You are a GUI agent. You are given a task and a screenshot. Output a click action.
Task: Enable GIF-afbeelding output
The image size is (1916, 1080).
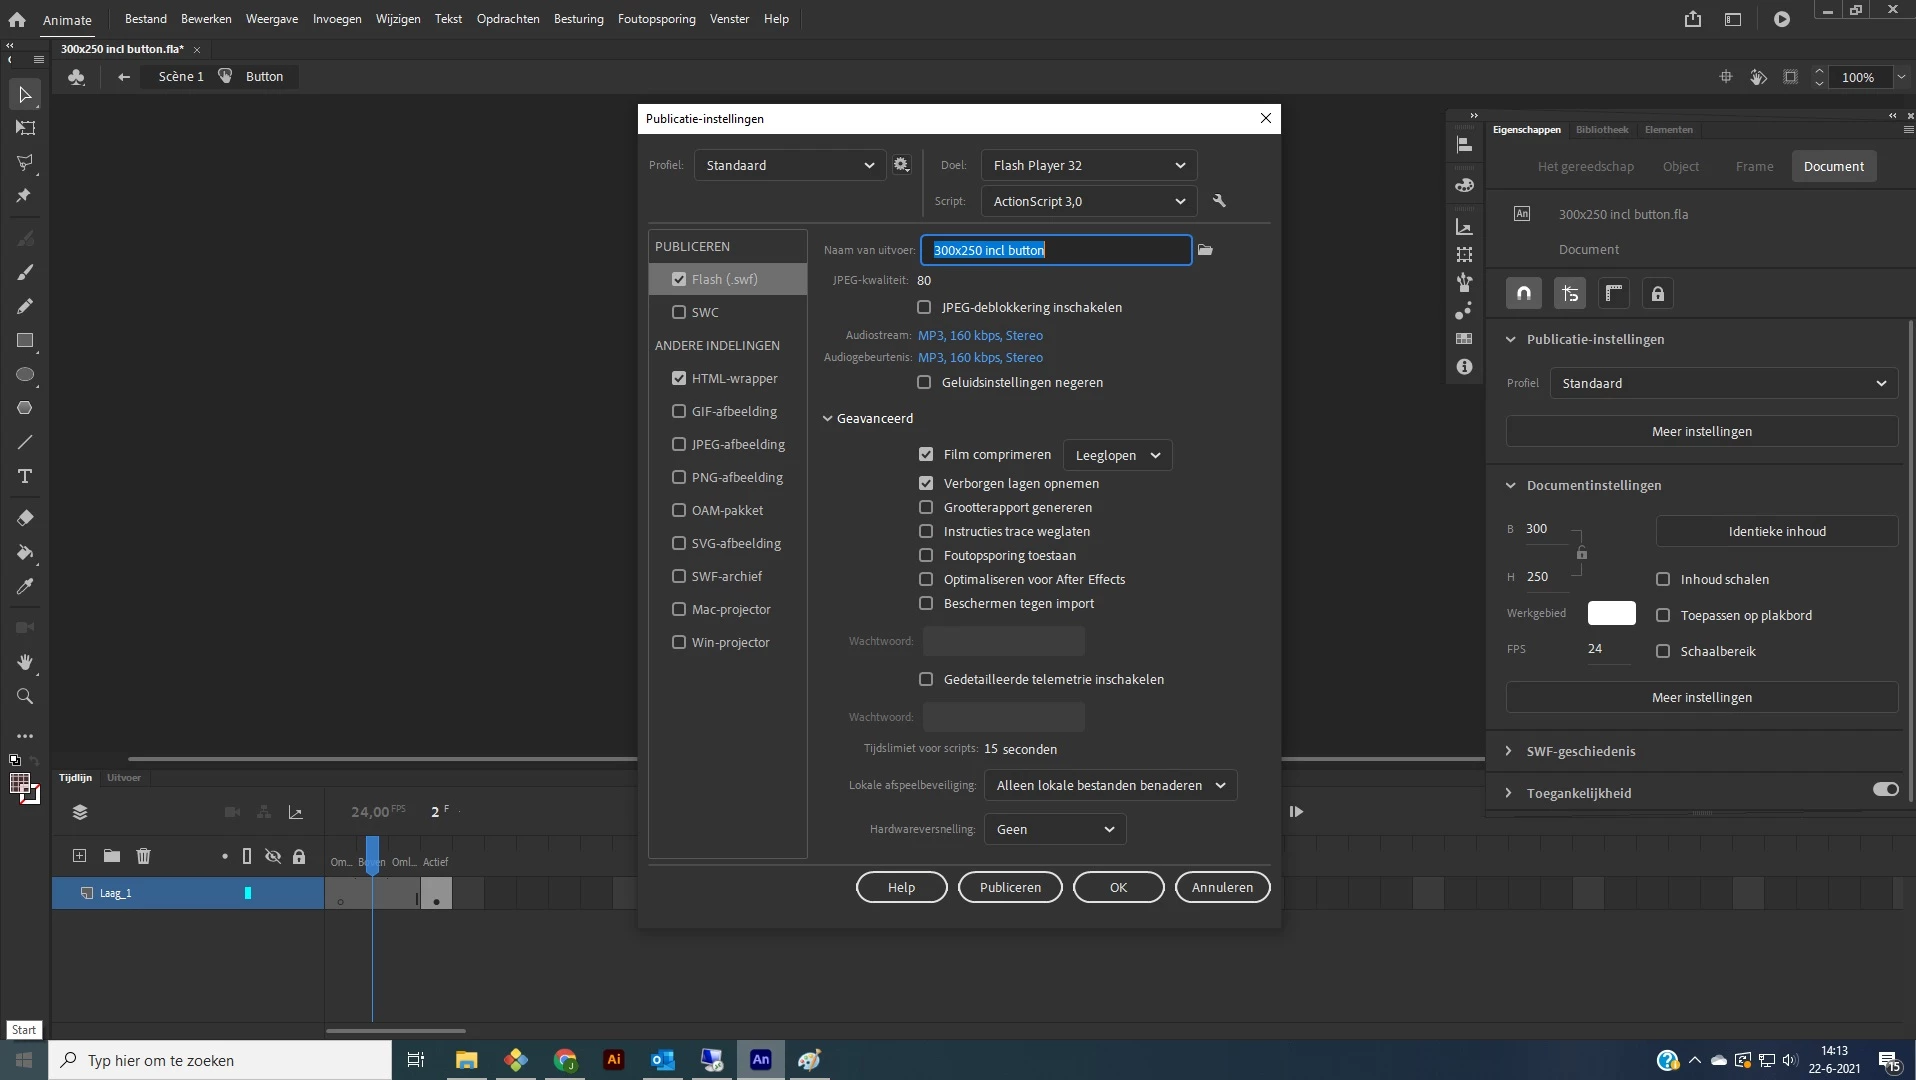pos(679,411)
